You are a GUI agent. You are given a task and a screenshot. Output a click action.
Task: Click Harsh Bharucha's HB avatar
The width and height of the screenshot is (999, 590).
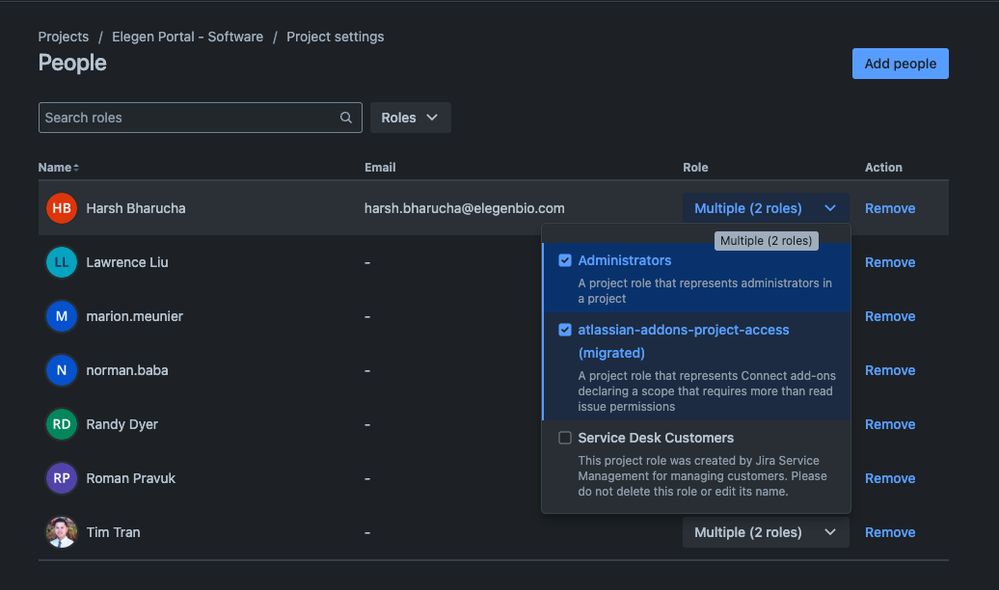(x=62, y=208)
